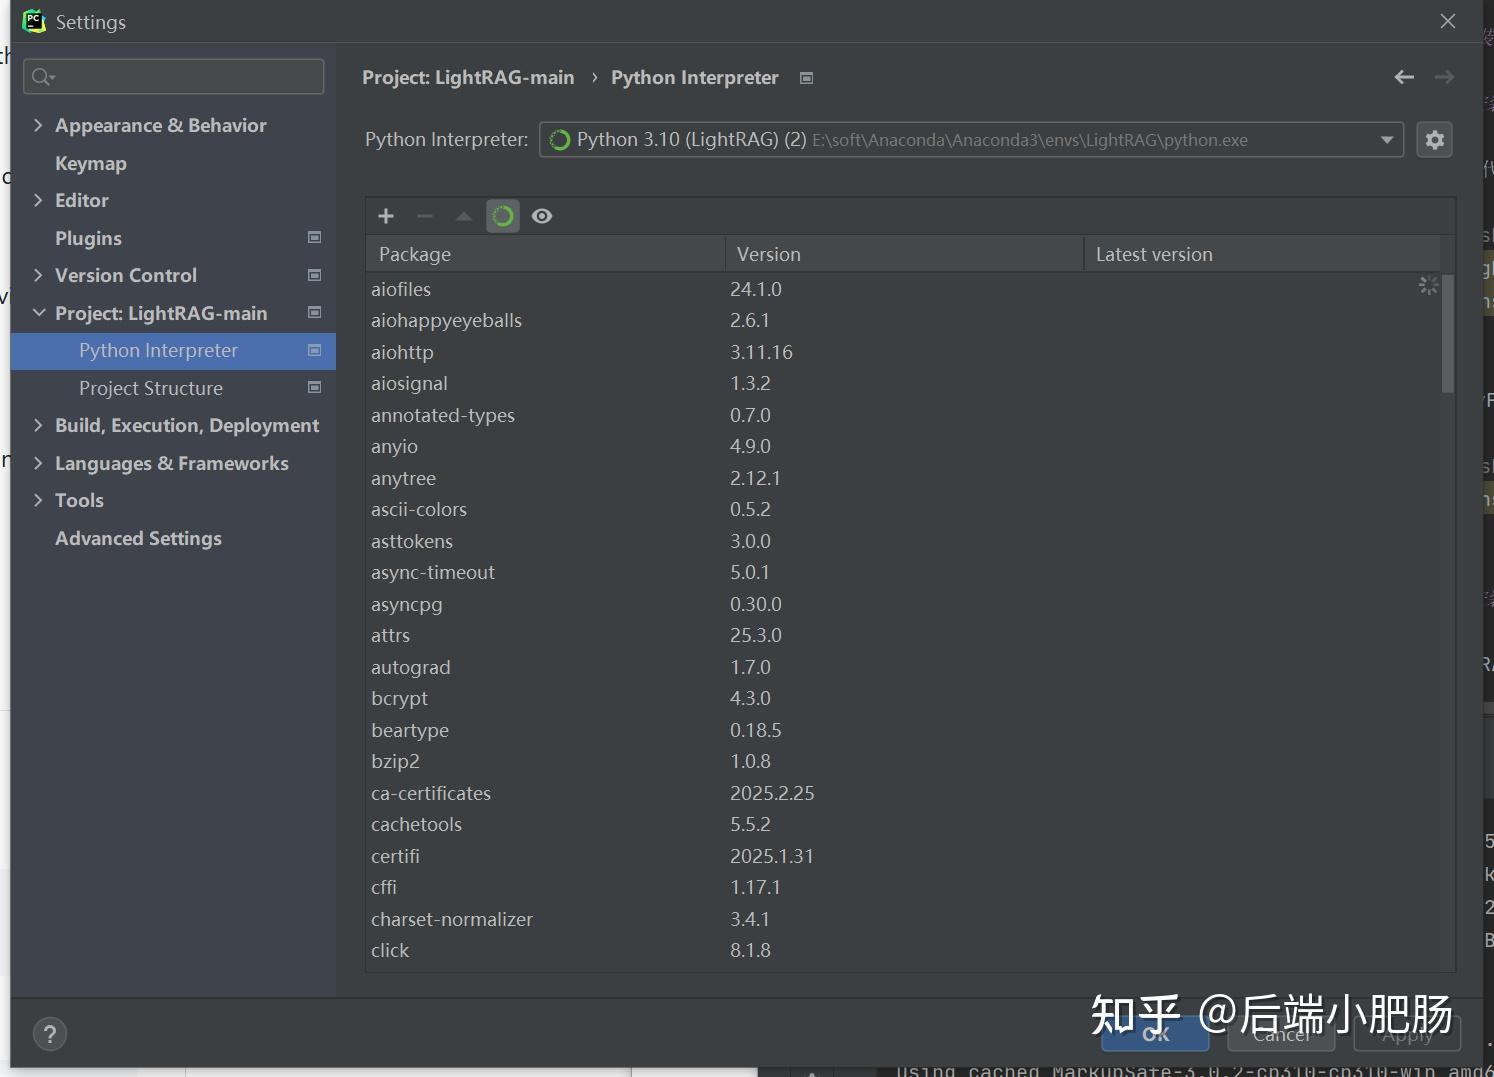Open Project Structure settings
This screenshot has width=1494, height=1077.
pos(151,388)
